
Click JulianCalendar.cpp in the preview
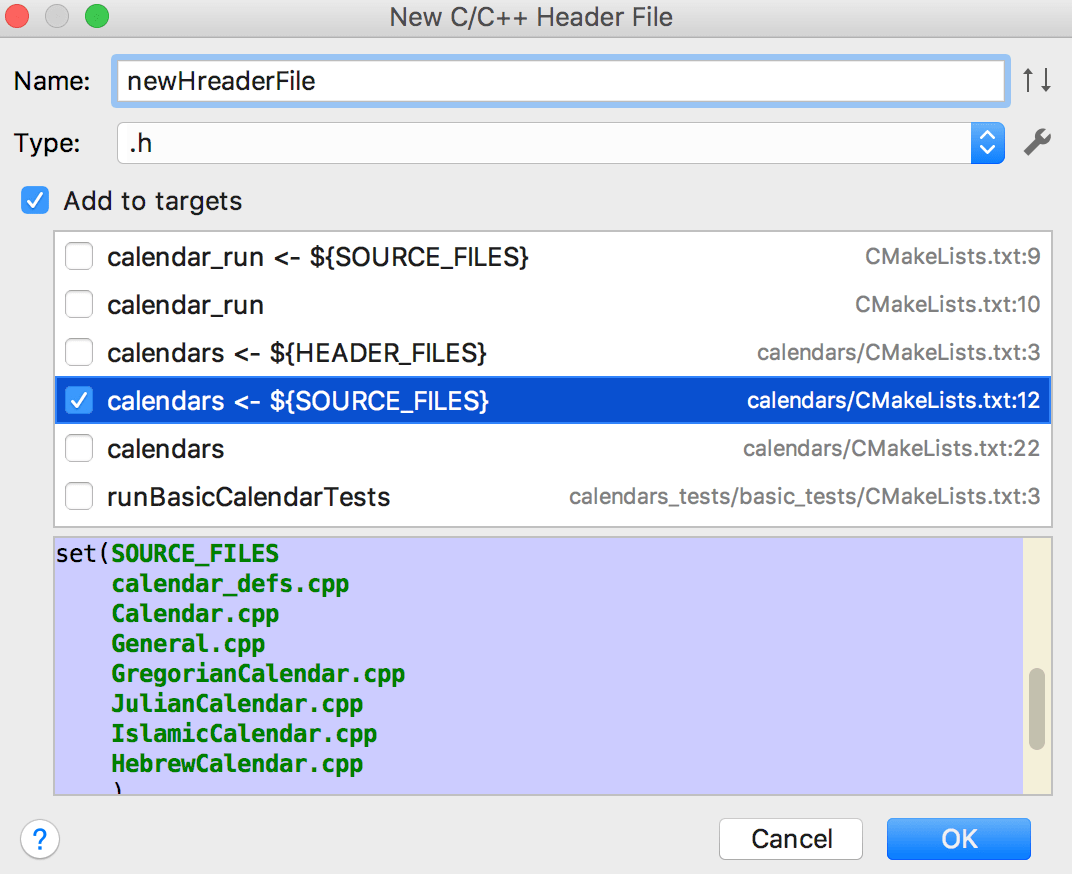[x=237, y=704]
